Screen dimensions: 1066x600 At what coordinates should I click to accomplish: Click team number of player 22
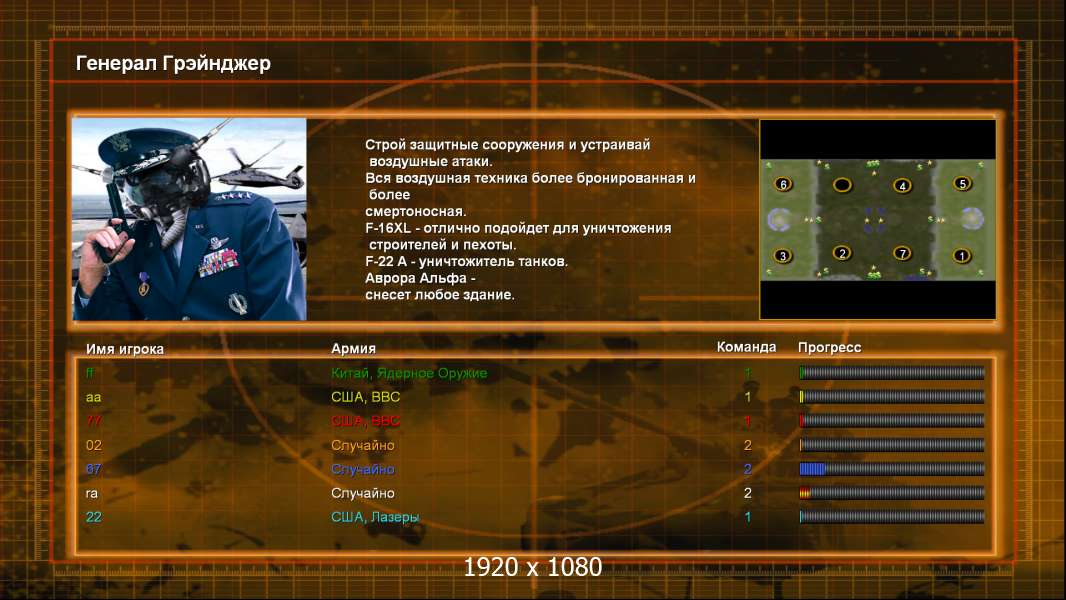tap(748, 517)
